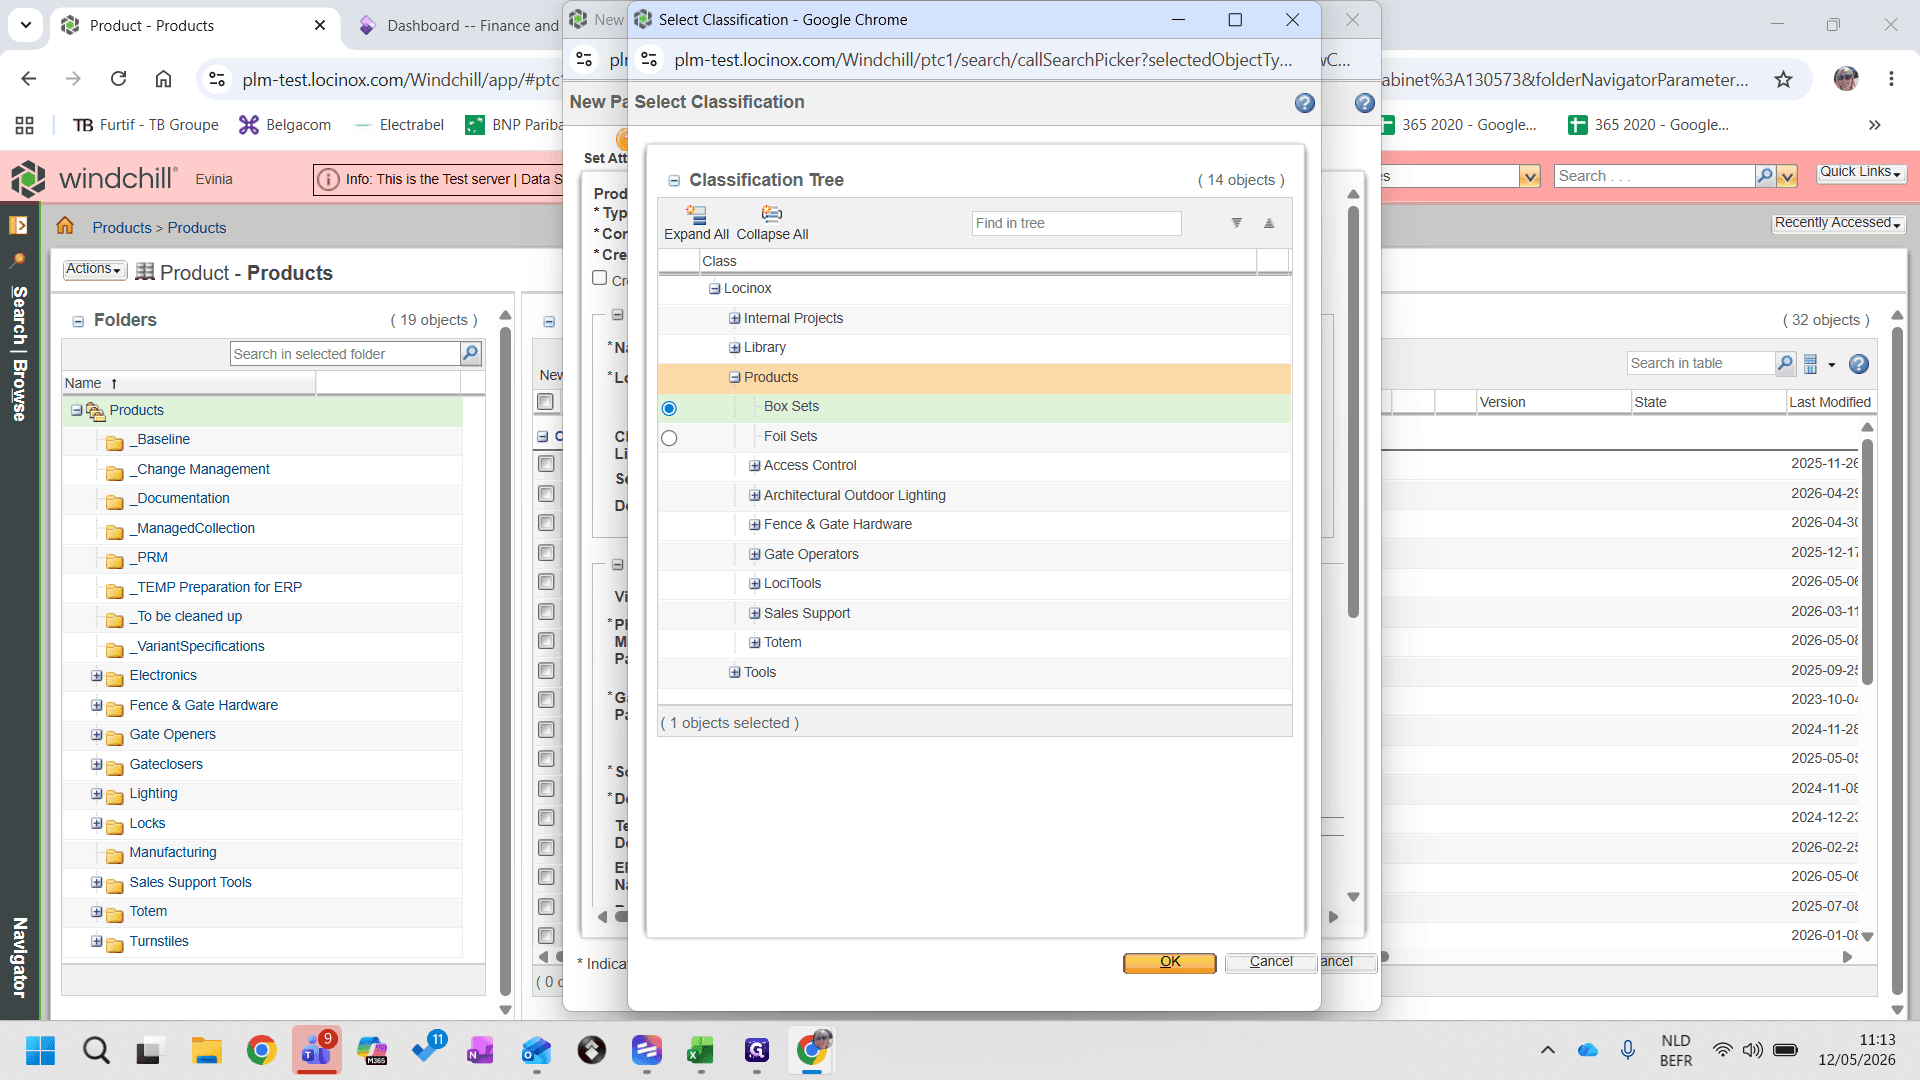Open File Explorer from taskbar
This screenshot has height=1080, width=1920.
[x=207, y=1050]
